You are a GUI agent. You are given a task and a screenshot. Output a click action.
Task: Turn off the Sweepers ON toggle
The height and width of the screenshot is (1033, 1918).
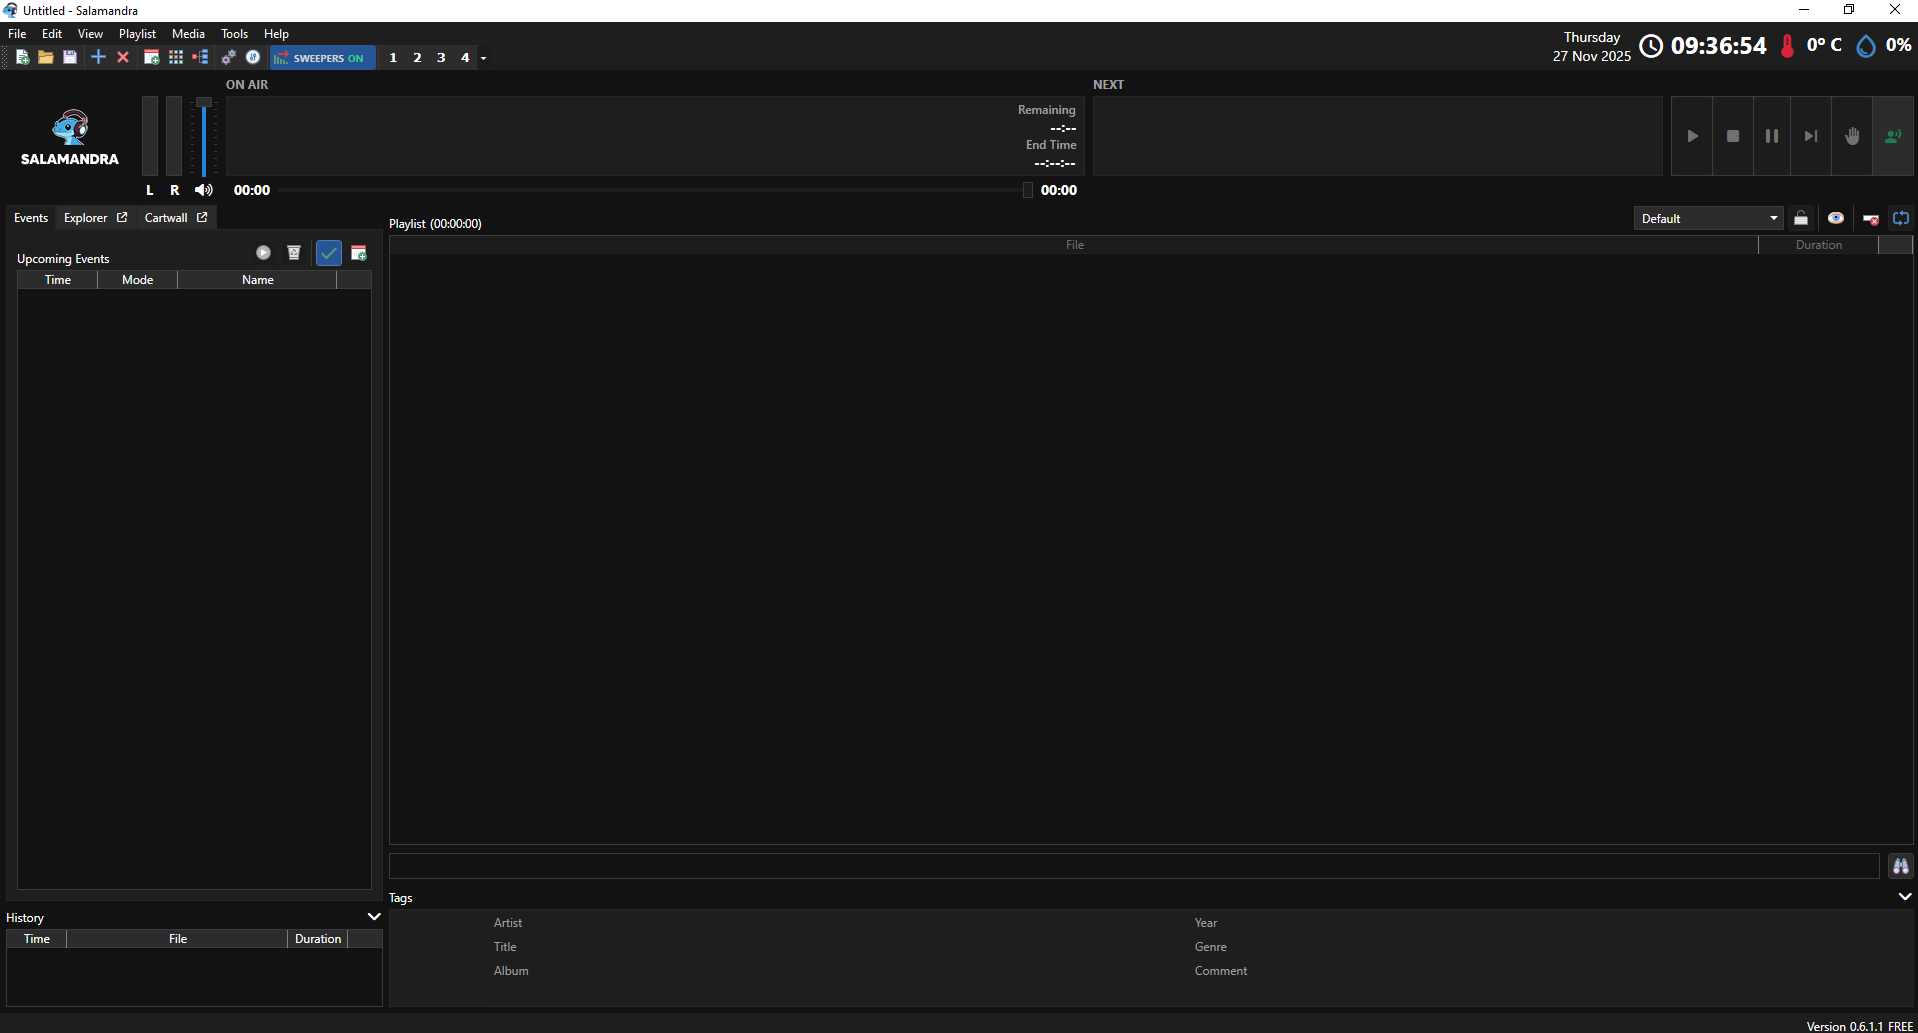(x=323, y=58)
